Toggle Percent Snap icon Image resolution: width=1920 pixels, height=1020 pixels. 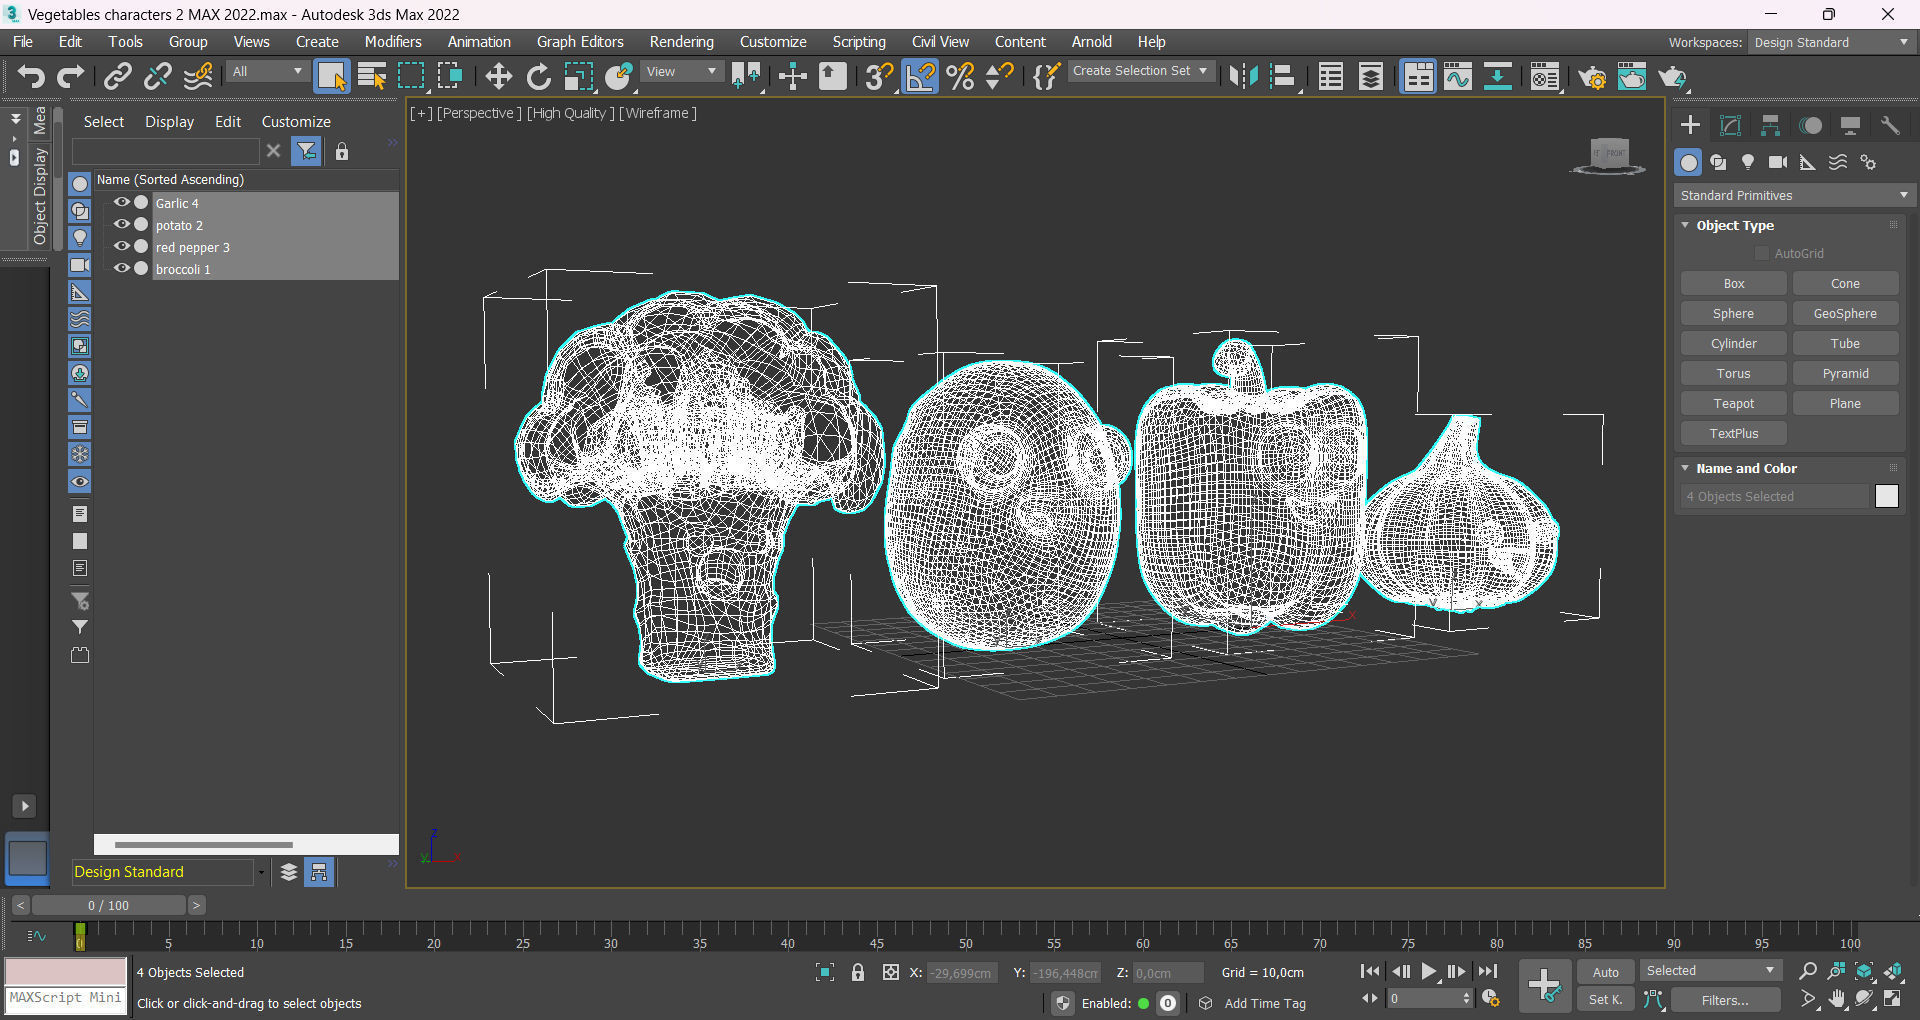[x=960, y=77]
